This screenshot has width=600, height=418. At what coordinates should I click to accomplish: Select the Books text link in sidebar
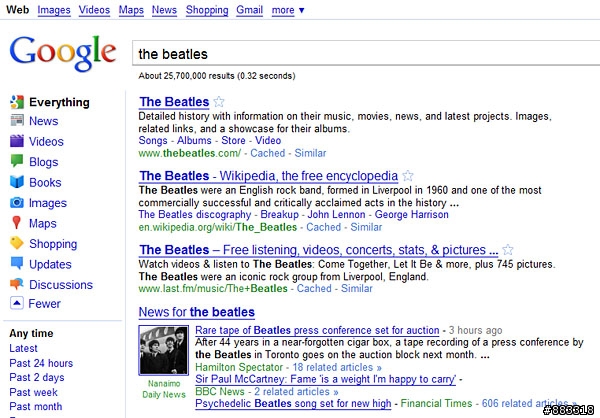(x=45, y=182)
